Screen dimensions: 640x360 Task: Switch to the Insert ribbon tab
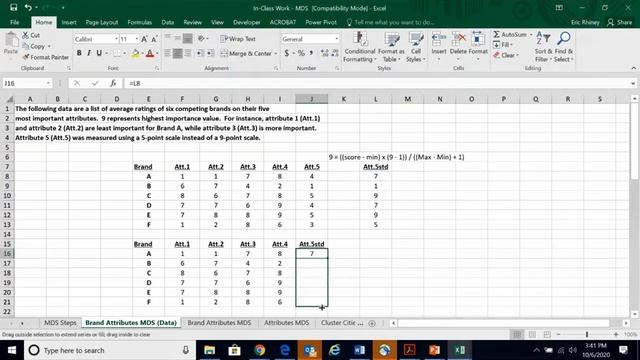pos(69,22)
